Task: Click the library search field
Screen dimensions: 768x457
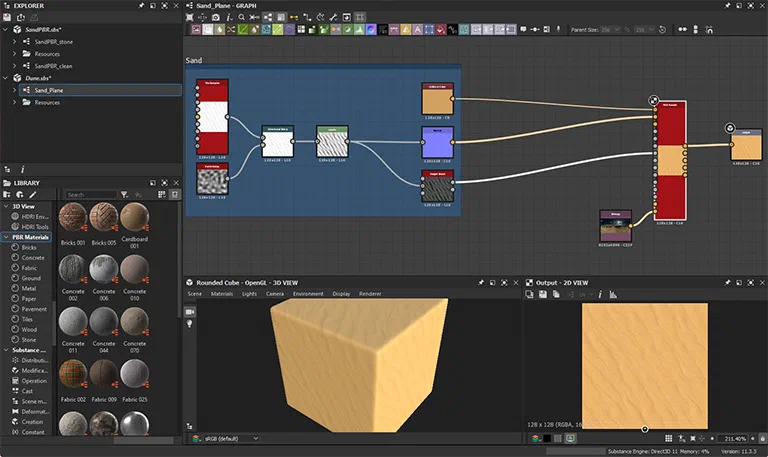Action: (x=91, y=194)
